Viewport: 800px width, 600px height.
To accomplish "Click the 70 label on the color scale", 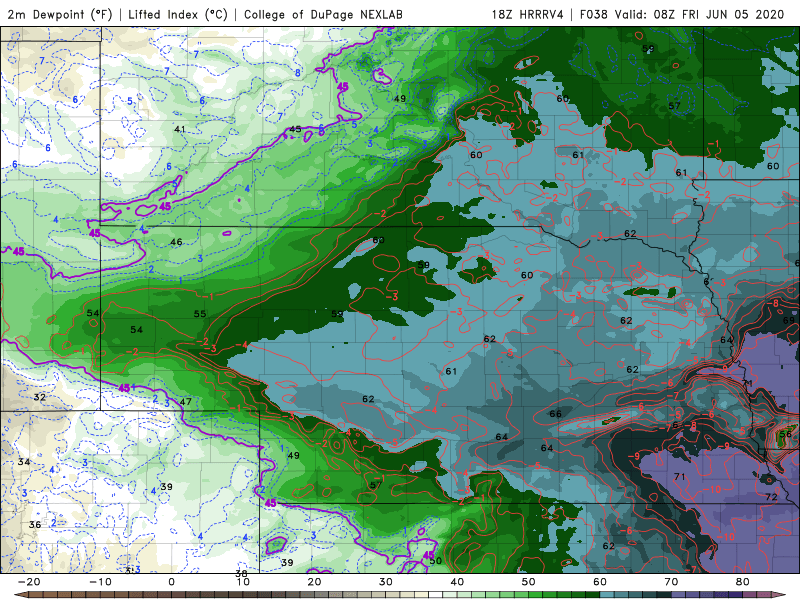I will pos(671,582).
